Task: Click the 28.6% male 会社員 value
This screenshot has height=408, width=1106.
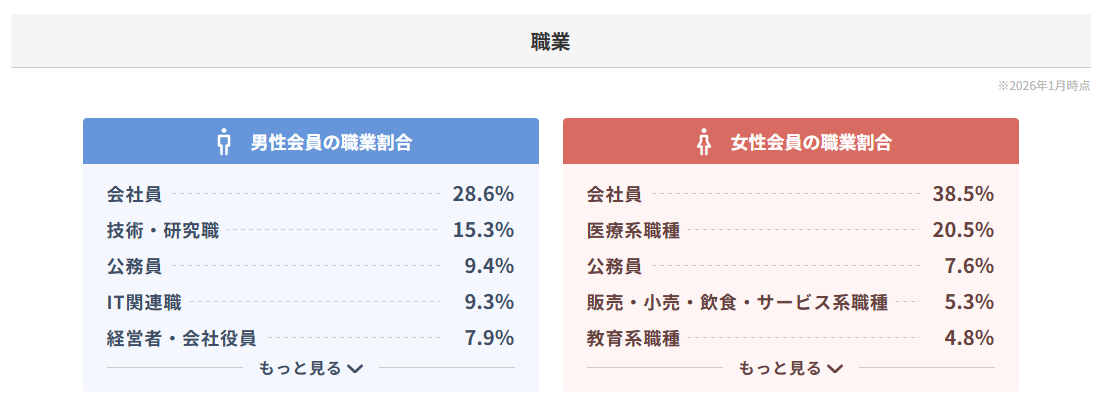Action: coord(483,194)
